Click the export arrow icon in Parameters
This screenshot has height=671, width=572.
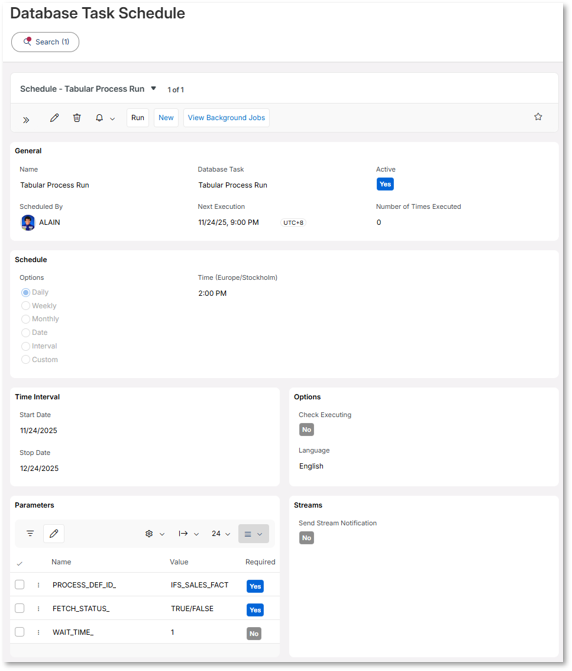tap(189, 534)
